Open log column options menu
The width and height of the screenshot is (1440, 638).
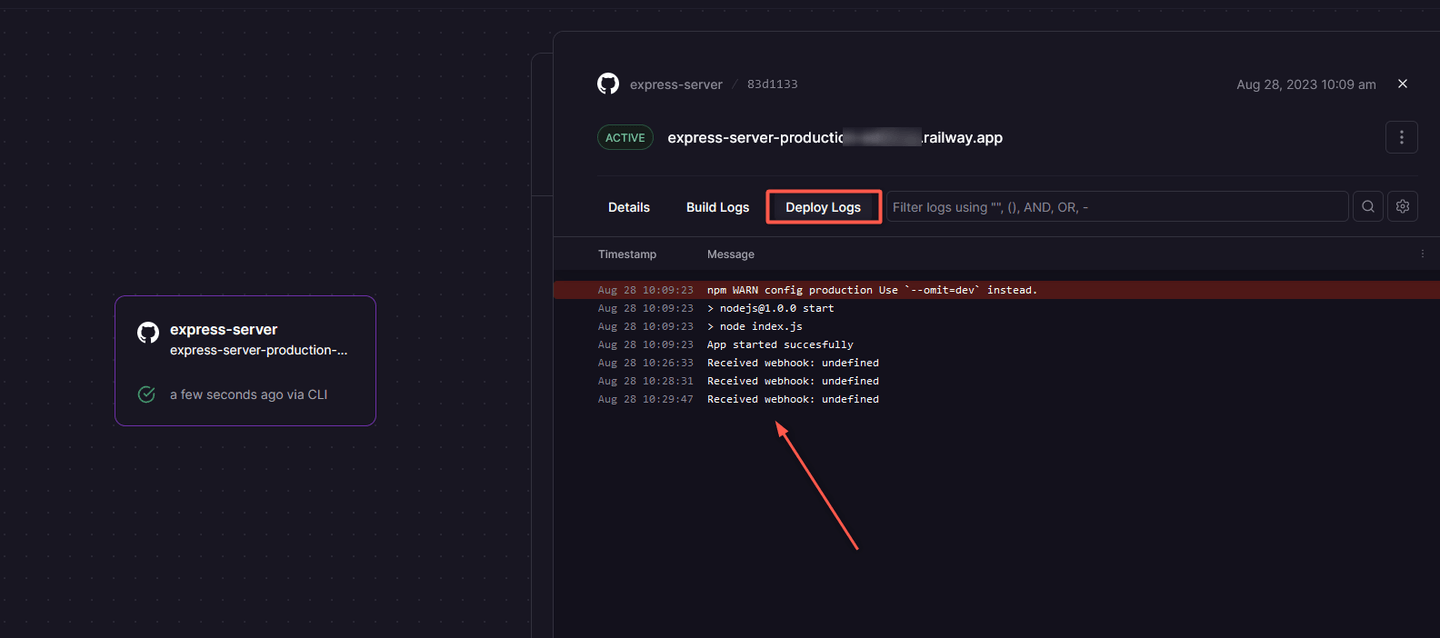tap(1422, 254)
